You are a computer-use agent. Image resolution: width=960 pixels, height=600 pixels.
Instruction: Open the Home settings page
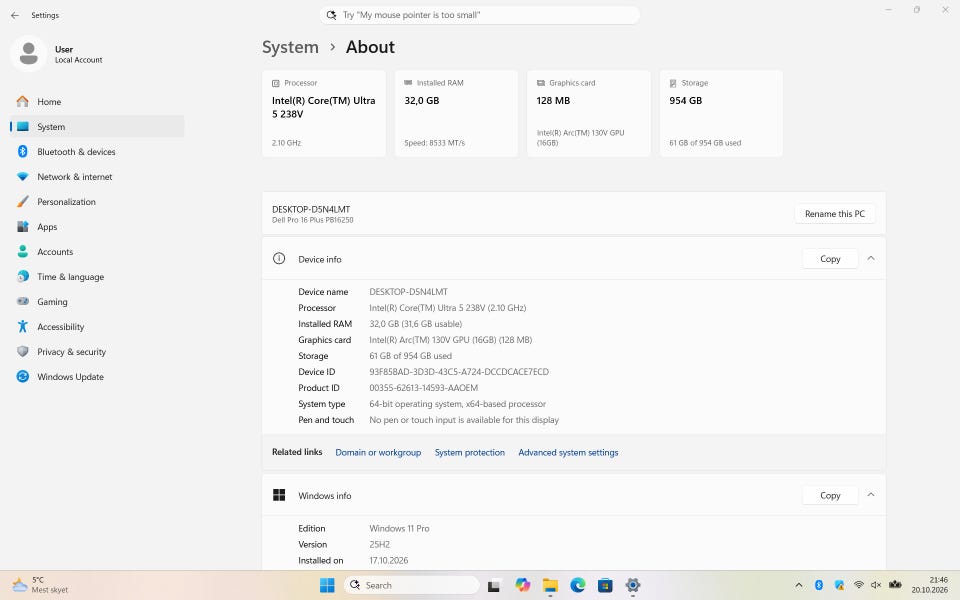pos(97,102)
